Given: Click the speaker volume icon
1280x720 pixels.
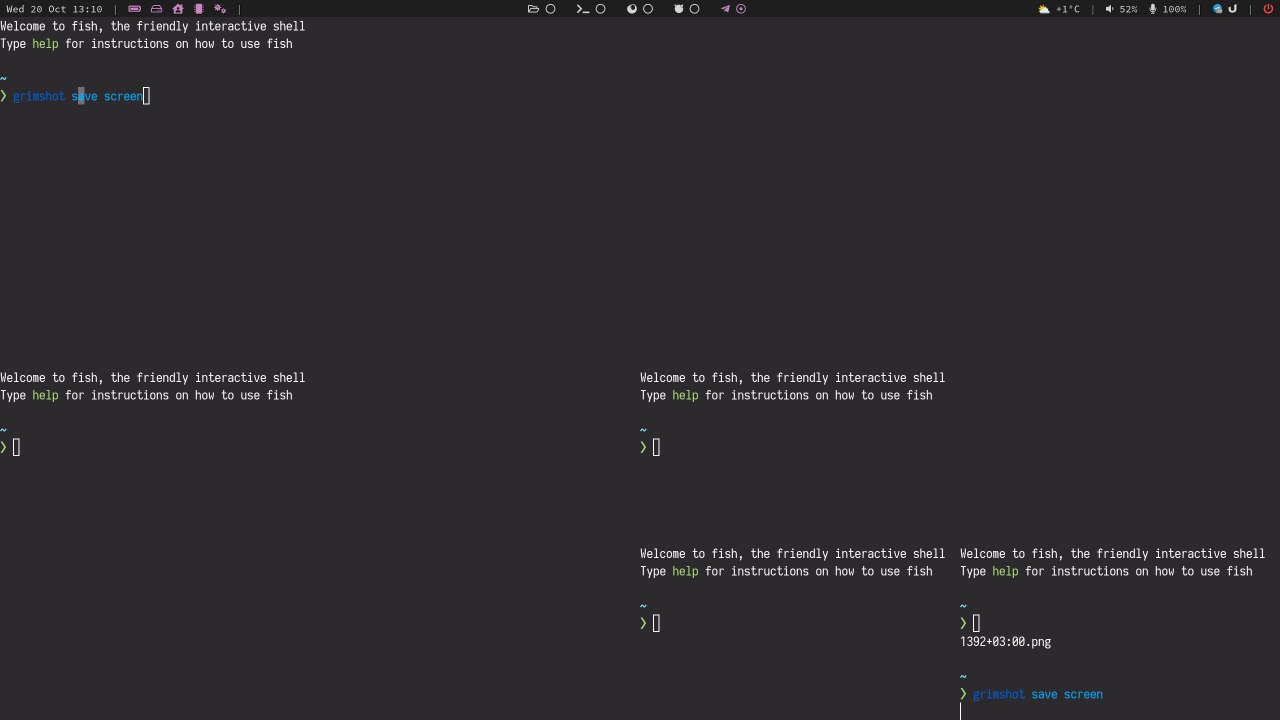Looking at the screenshot, I should (x=1109, y=9).
